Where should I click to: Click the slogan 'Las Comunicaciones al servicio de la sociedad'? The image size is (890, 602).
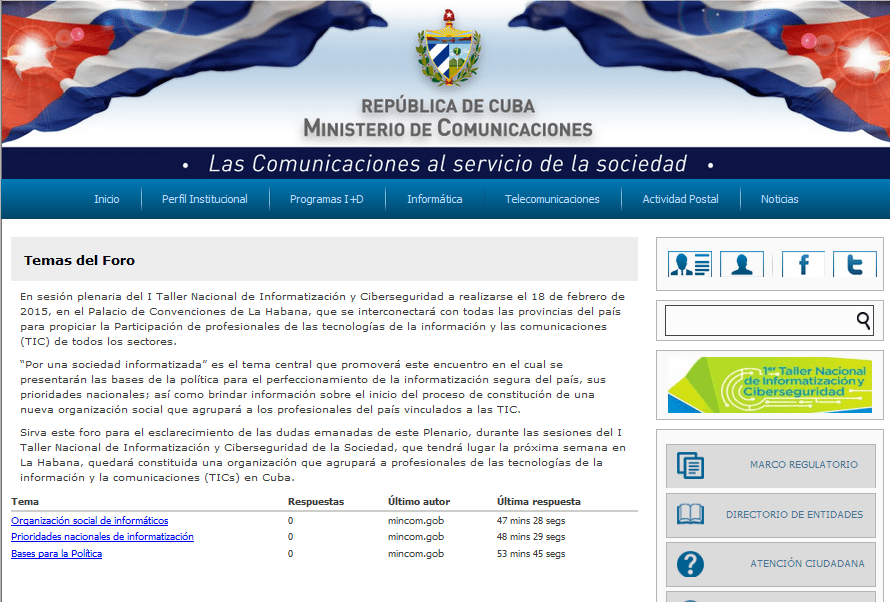pyautogui.click(x=448, y=164)
